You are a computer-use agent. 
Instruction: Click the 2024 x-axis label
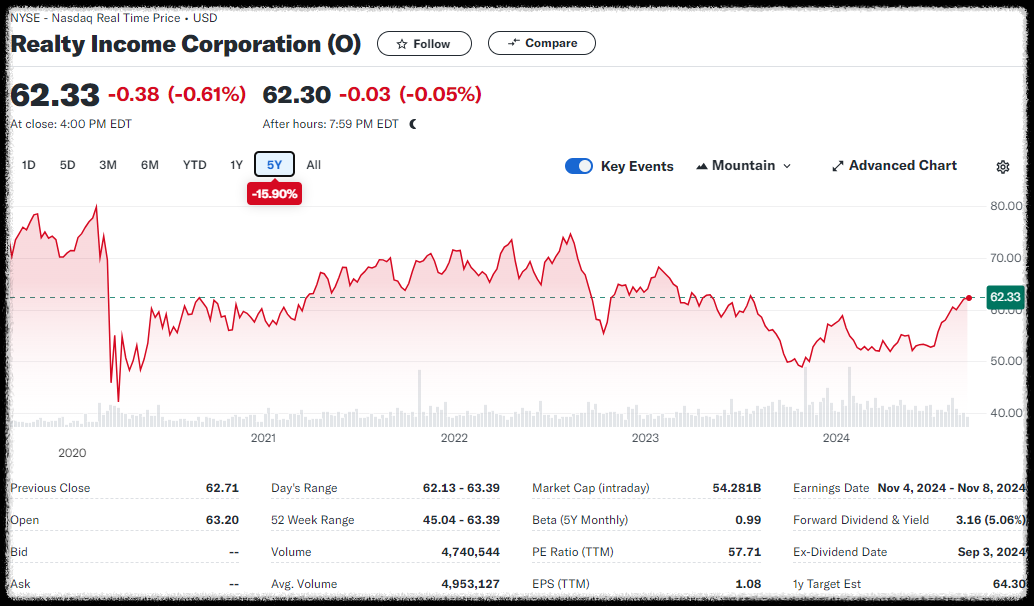tap(836, 438)
